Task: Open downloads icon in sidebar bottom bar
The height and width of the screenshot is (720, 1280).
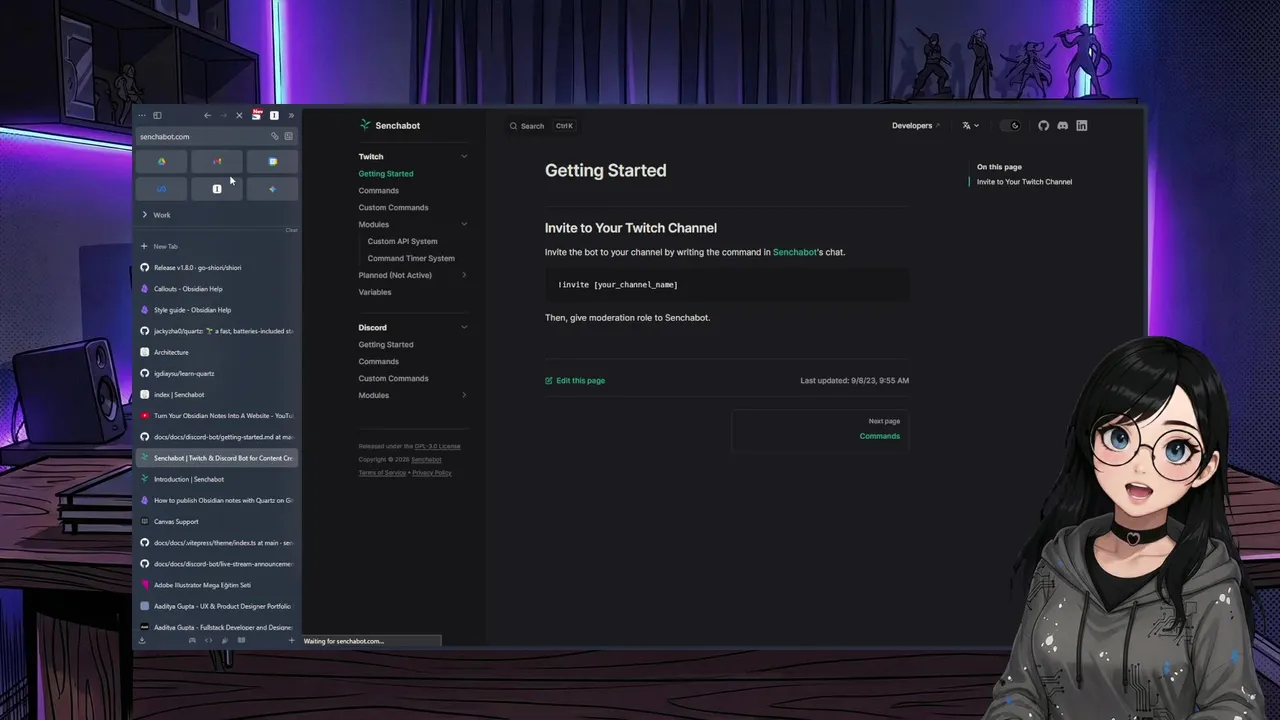Action: pos(142,640)
